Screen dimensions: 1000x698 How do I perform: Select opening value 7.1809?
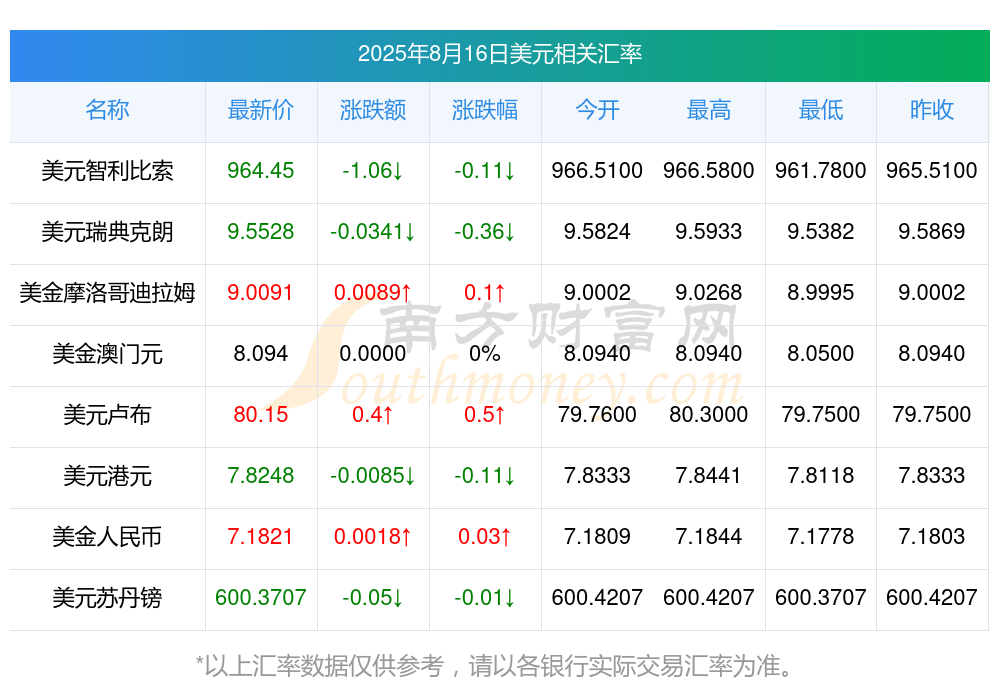pyautogui.click(x=597, y=536)
